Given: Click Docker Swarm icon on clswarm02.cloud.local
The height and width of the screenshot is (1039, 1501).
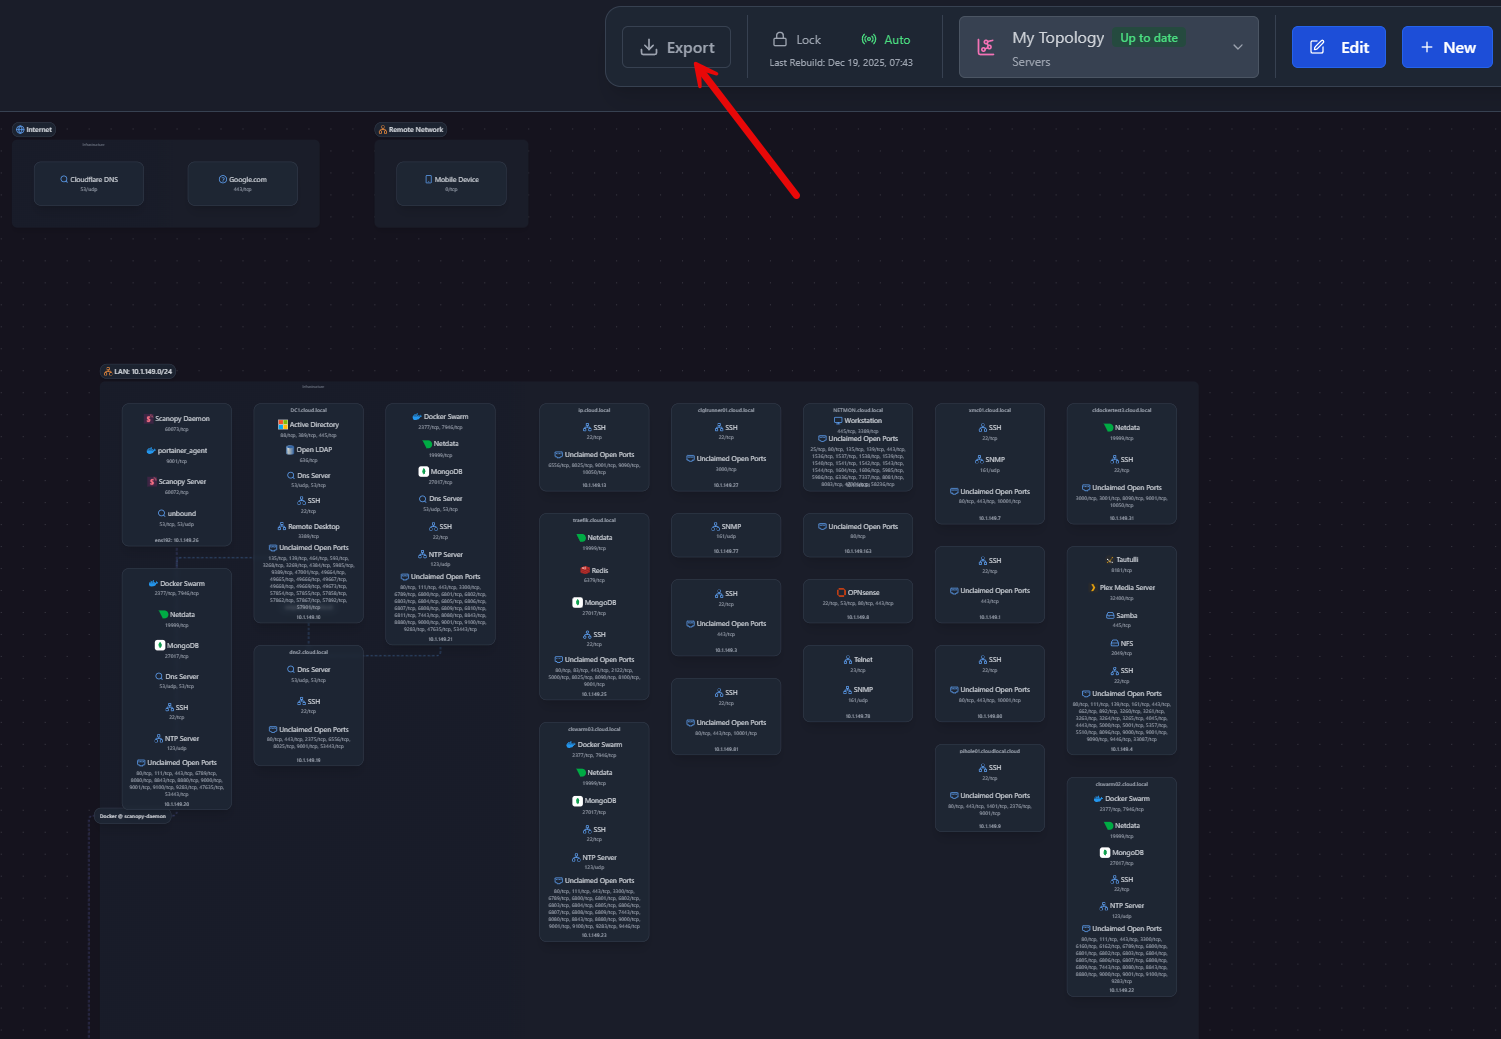Looking at the screenshot, I should coord(1099,799).
